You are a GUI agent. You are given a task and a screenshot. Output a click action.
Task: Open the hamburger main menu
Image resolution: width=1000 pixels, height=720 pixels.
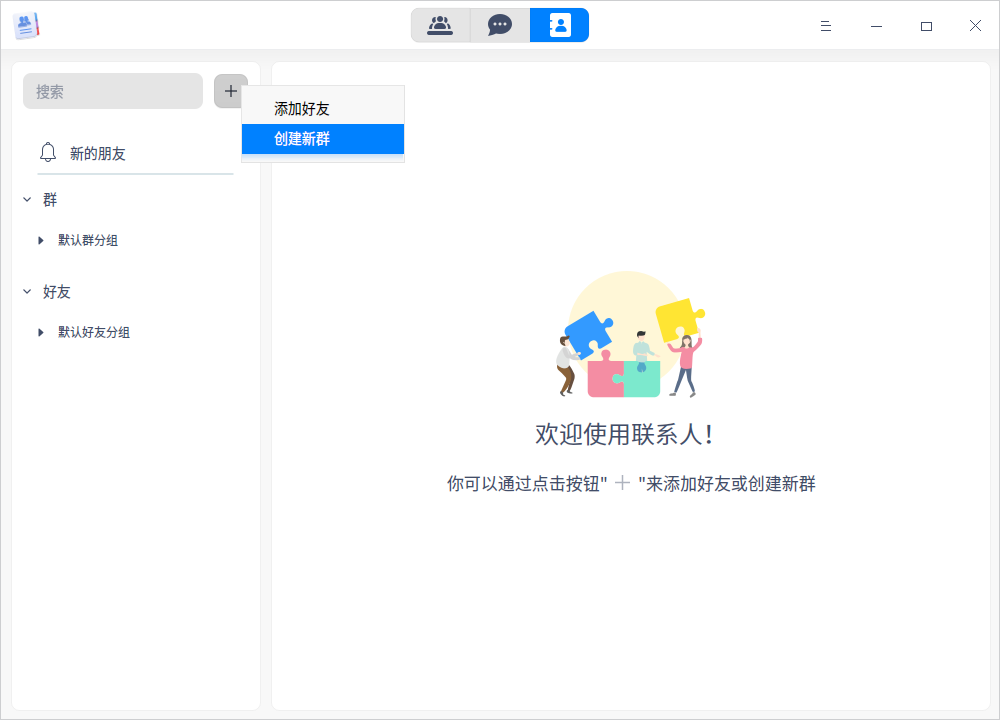click(826, 26)
